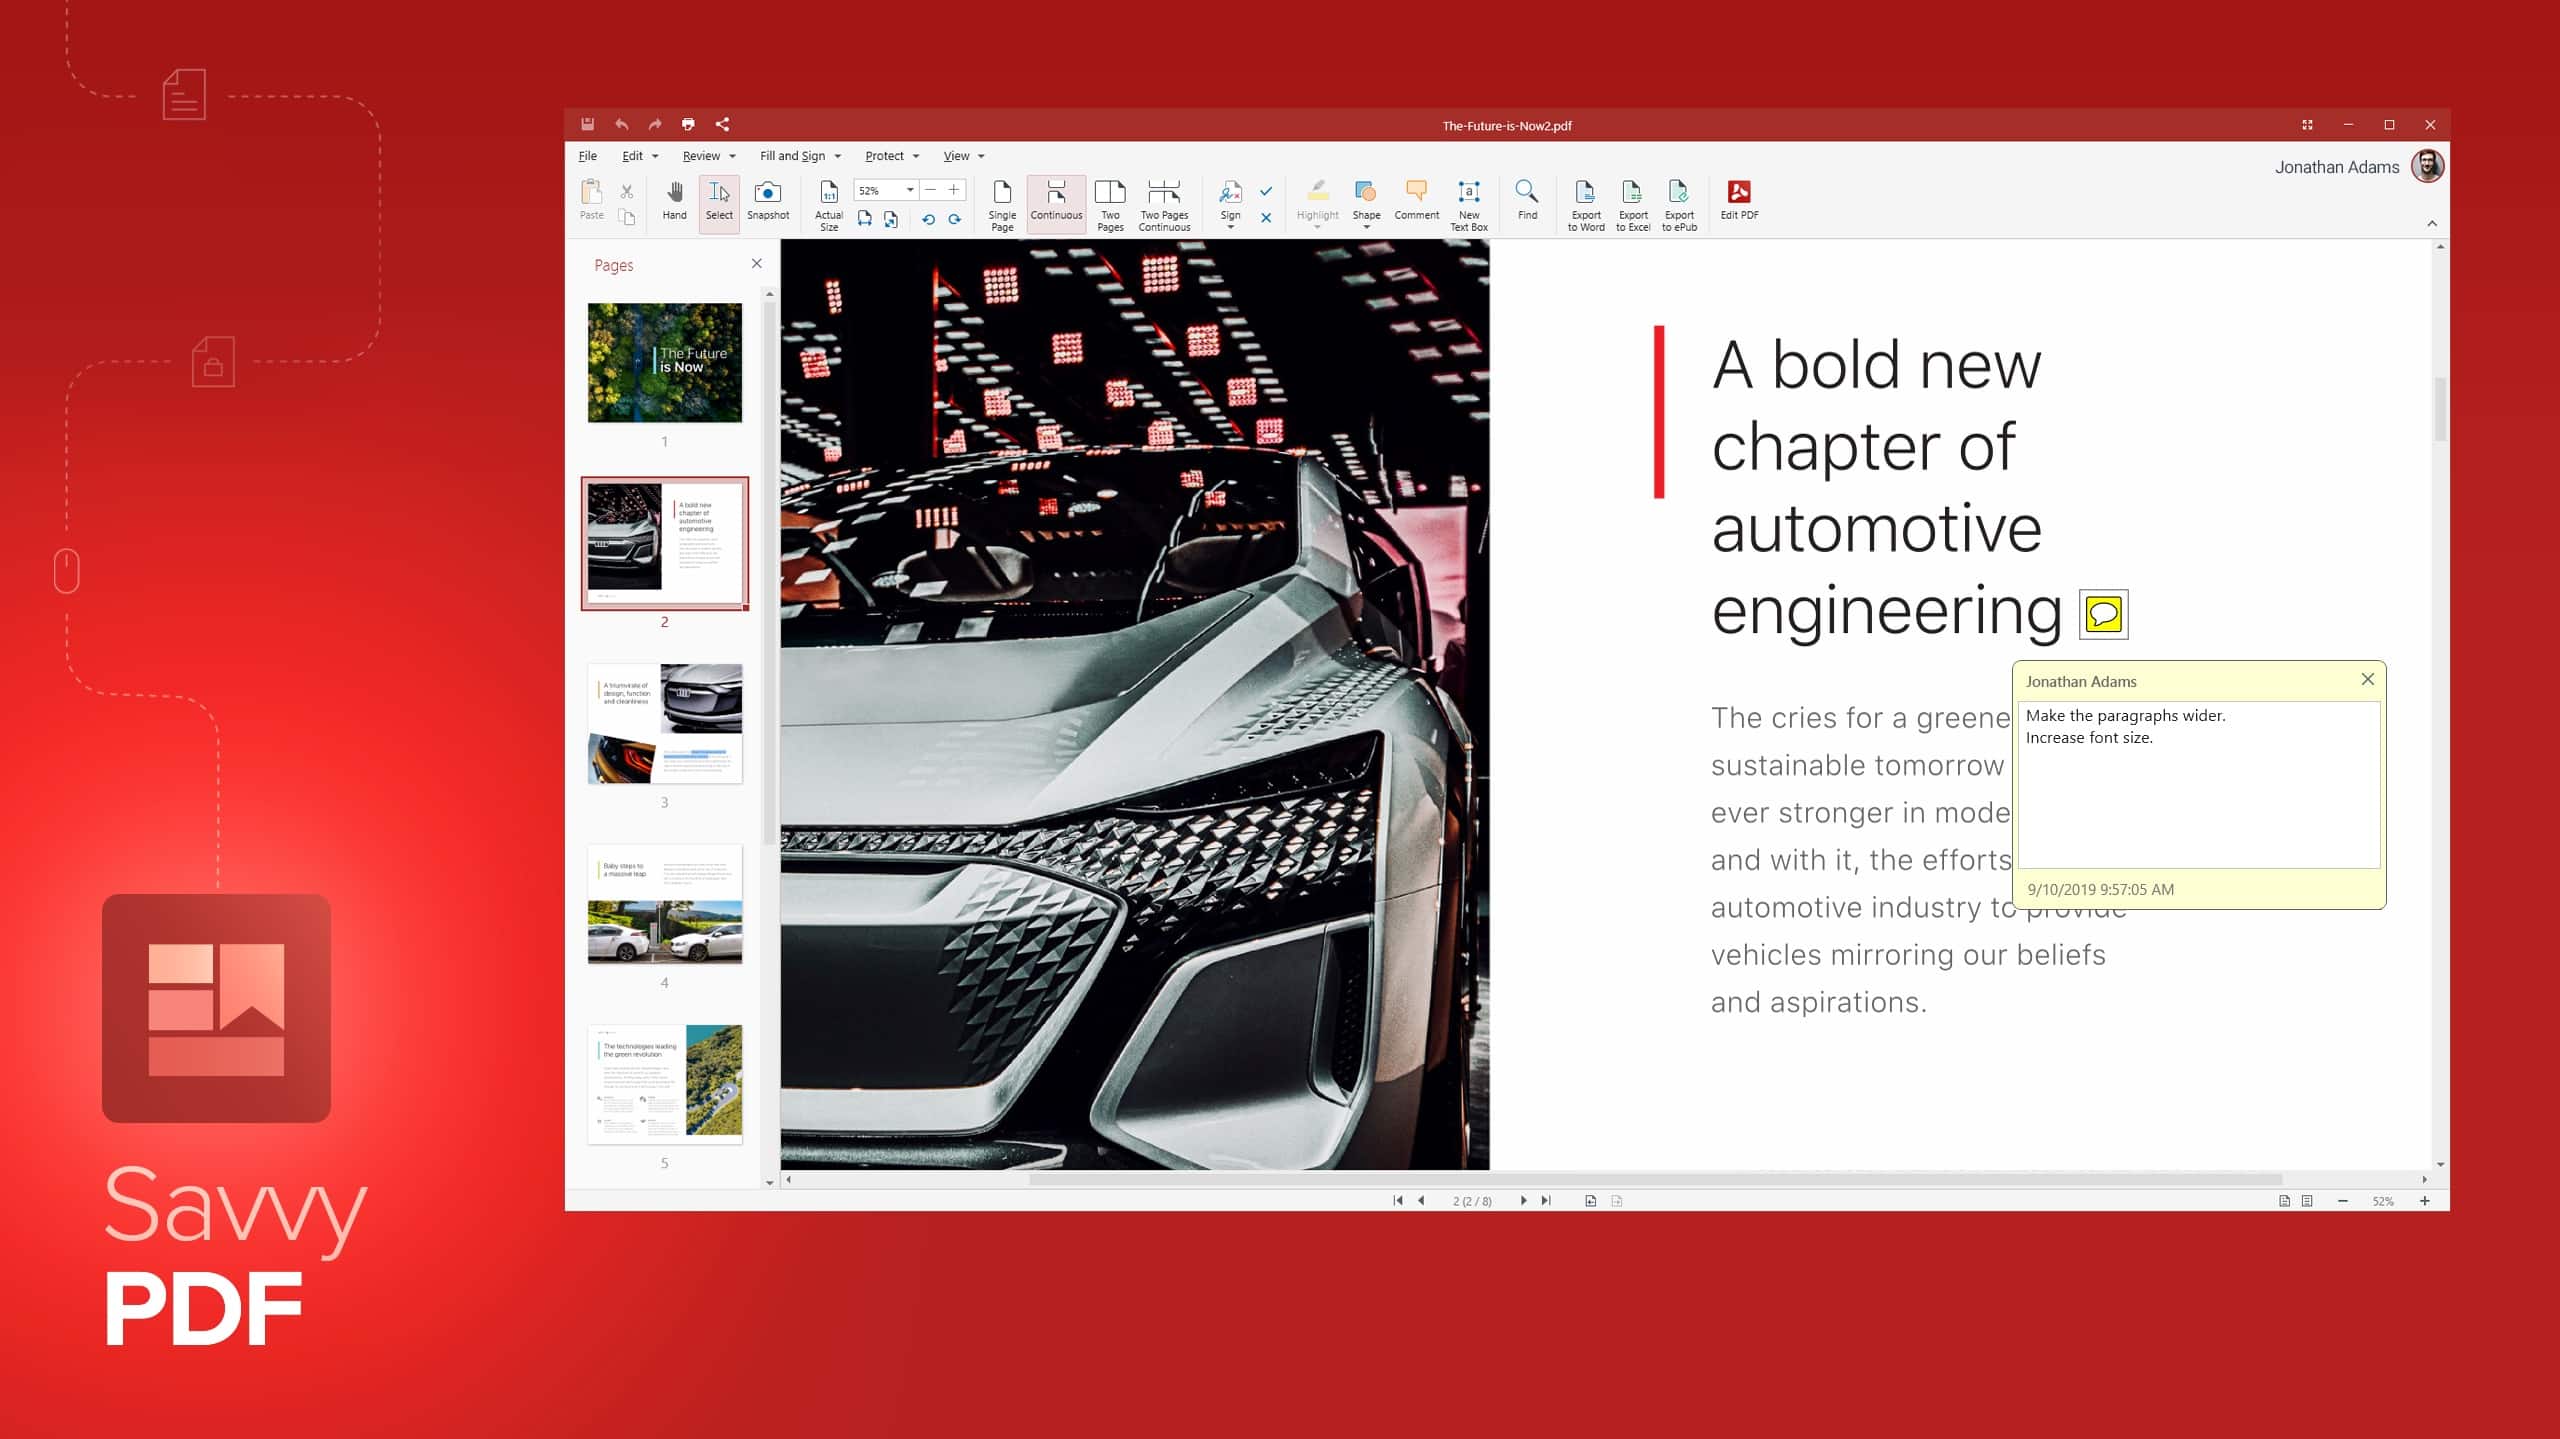Go to next page in status bar
This screenshot has width=2560, height=1439.
pos(1523,1200)
